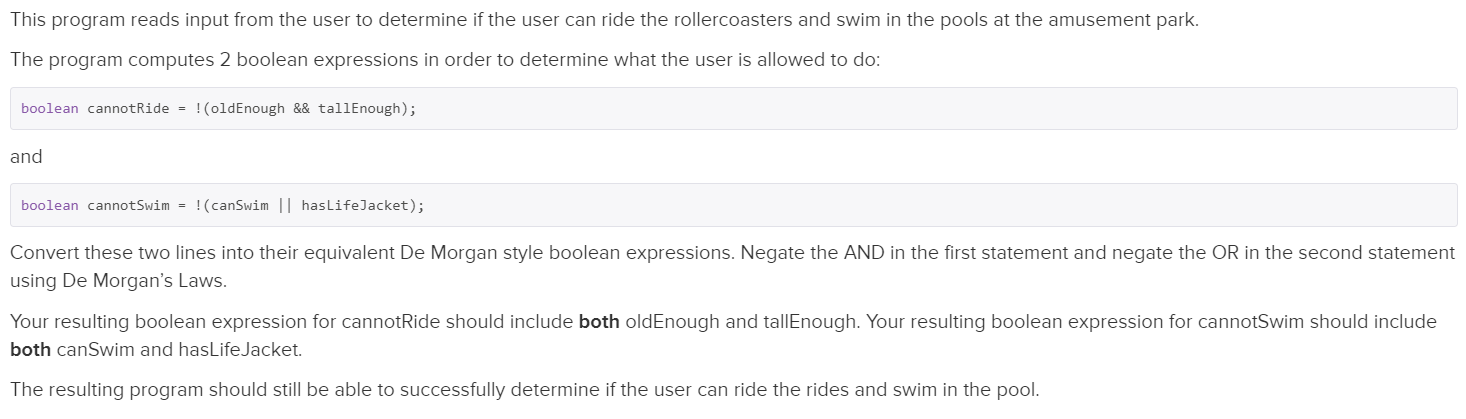Screen dimensions: 1466x419
Task: Click the final sentence starting 'The resulting program should'
Action: tap(524, 390)
